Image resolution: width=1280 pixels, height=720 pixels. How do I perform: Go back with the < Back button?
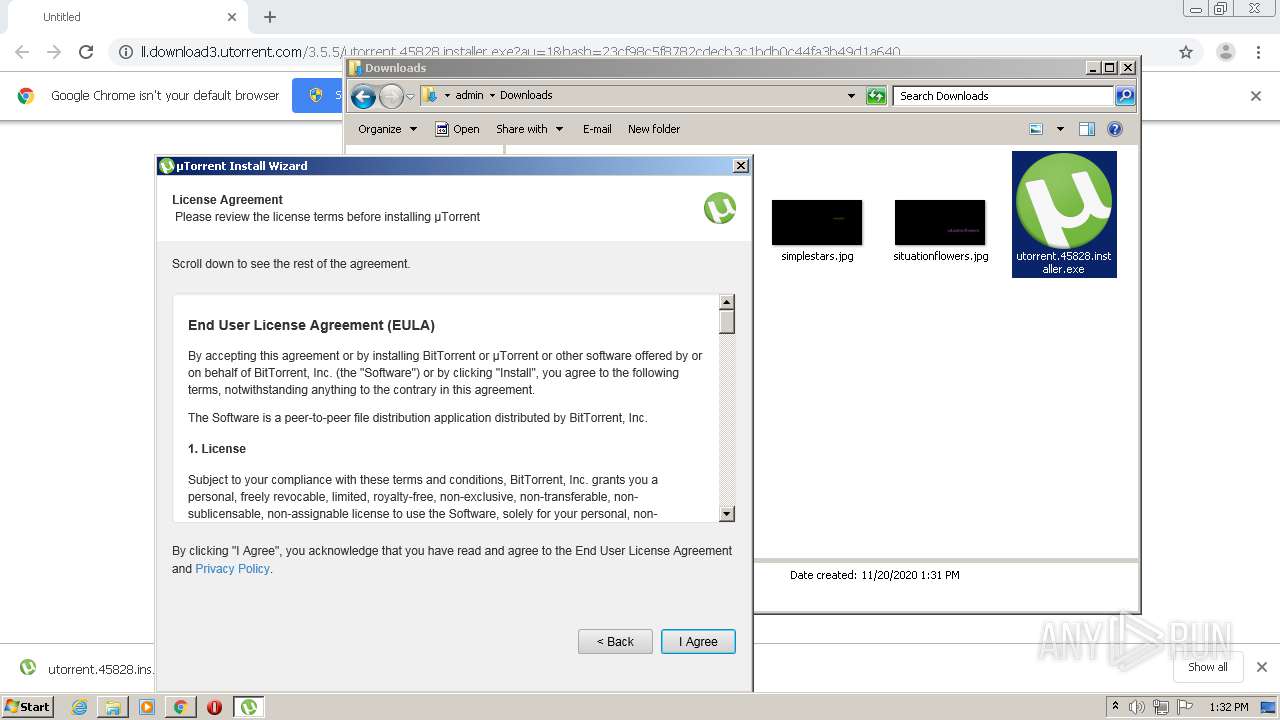coord(615,642)
